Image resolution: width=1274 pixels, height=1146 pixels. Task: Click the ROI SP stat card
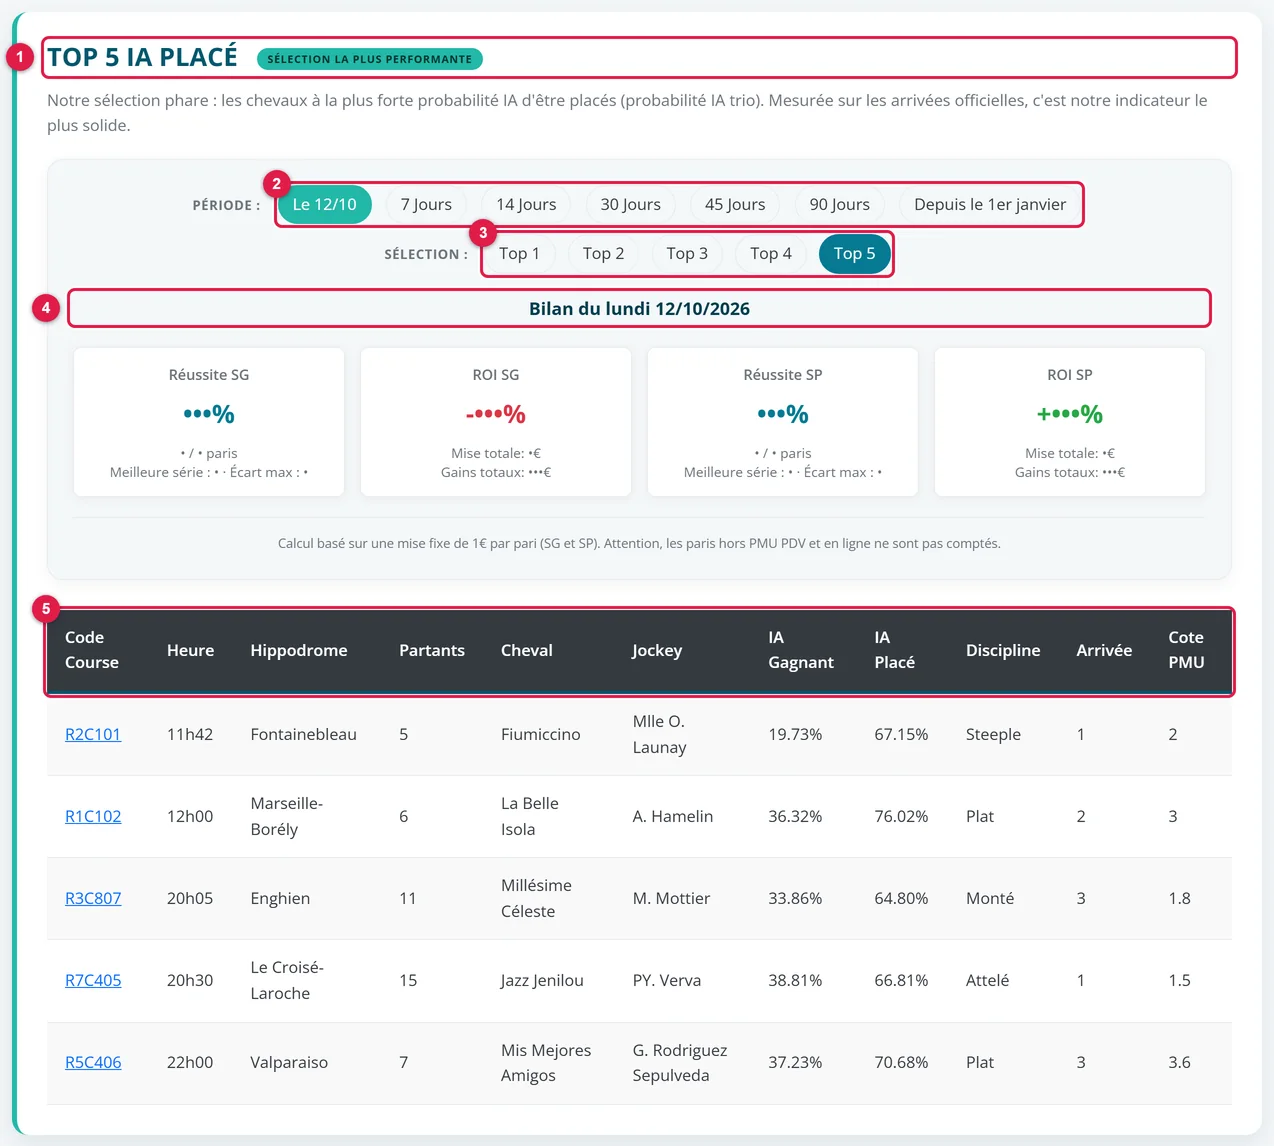(1070, 422)
